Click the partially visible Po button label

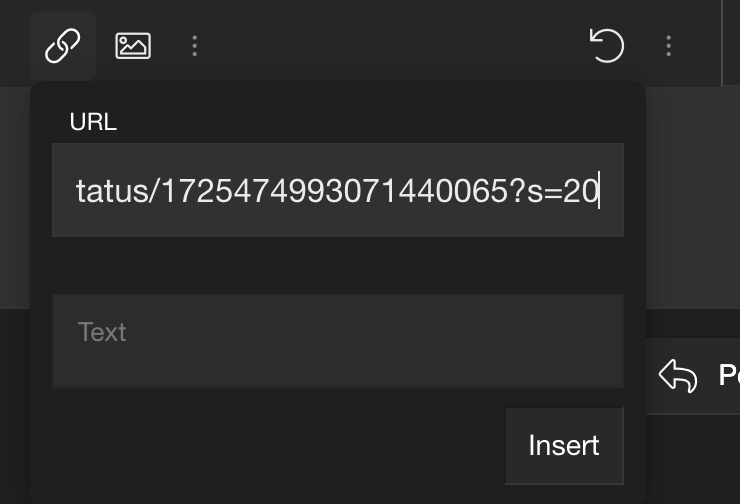click(x=729, y=376)
